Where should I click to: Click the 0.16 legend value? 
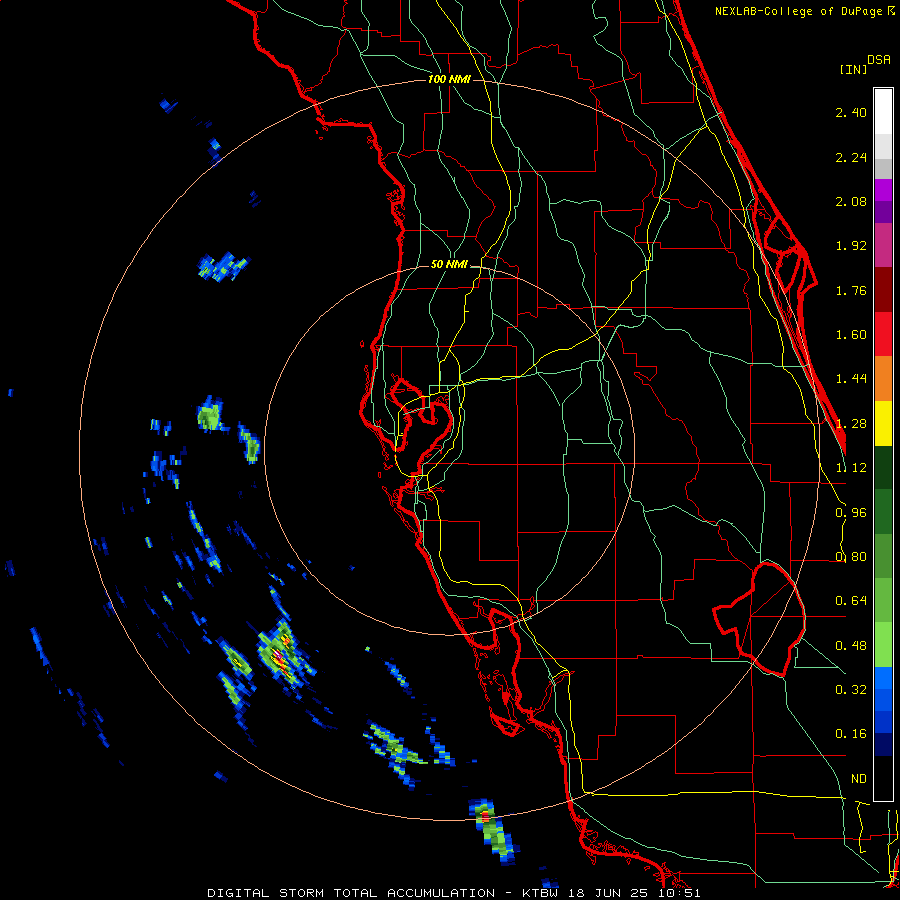click(851, 734)
